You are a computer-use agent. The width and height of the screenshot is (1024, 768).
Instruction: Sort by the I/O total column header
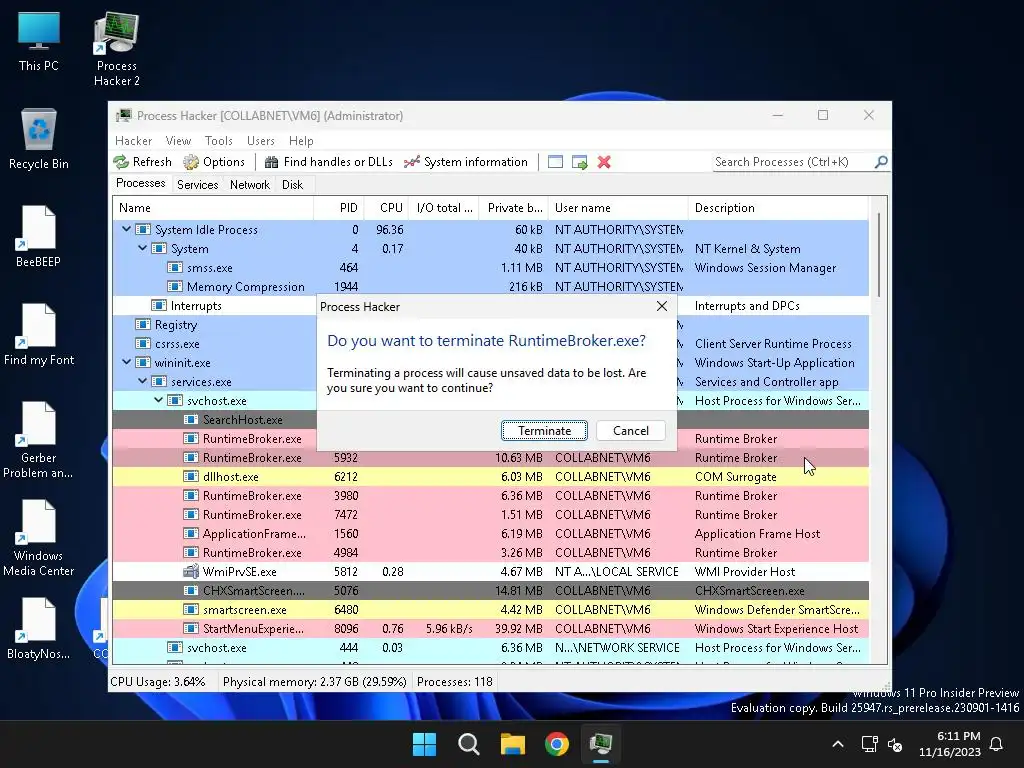click(443, 208)
